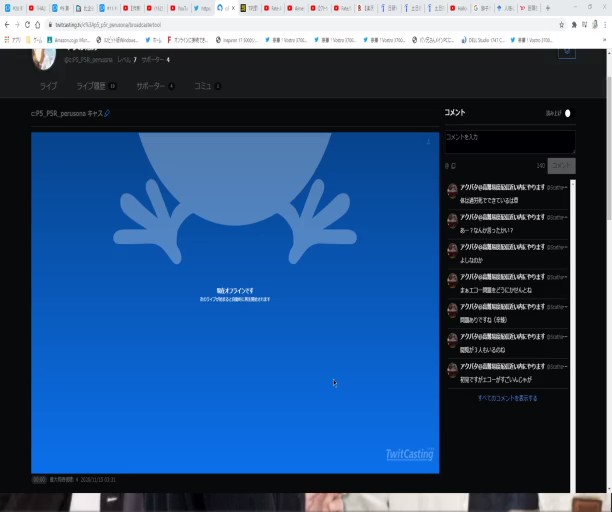612x512 pixels.
Task: Open the ライブ tab
Action: click(x=48, y=86)
